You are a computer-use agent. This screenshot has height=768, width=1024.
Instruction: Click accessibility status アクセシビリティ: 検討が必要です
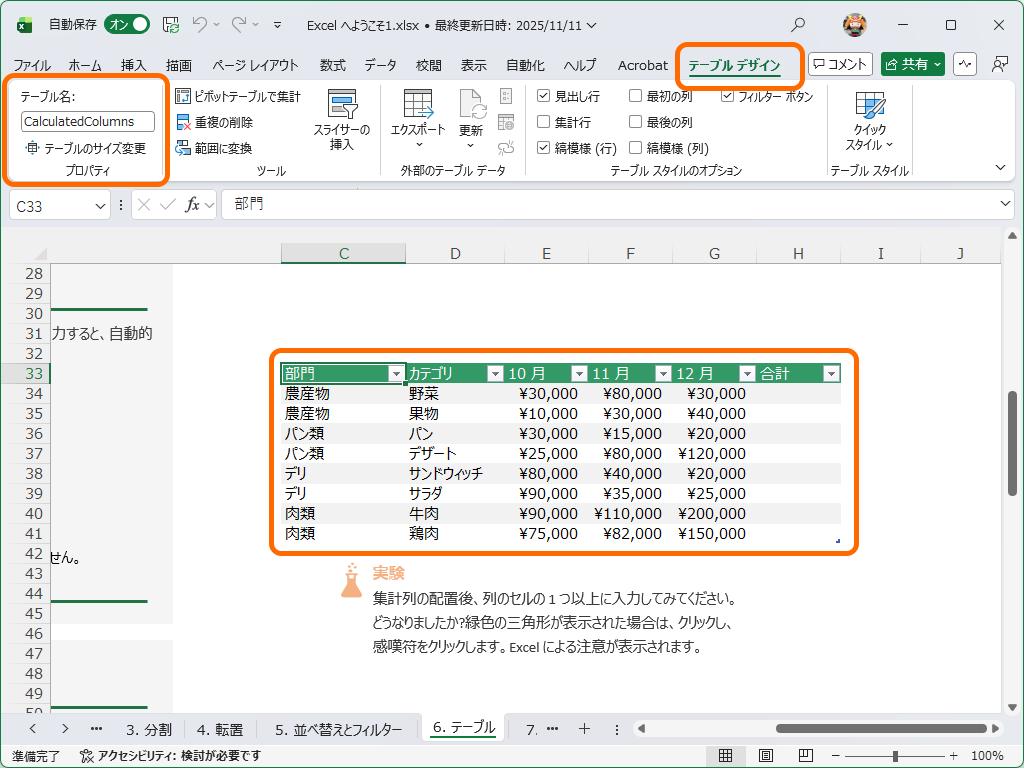tap(170, 756)
